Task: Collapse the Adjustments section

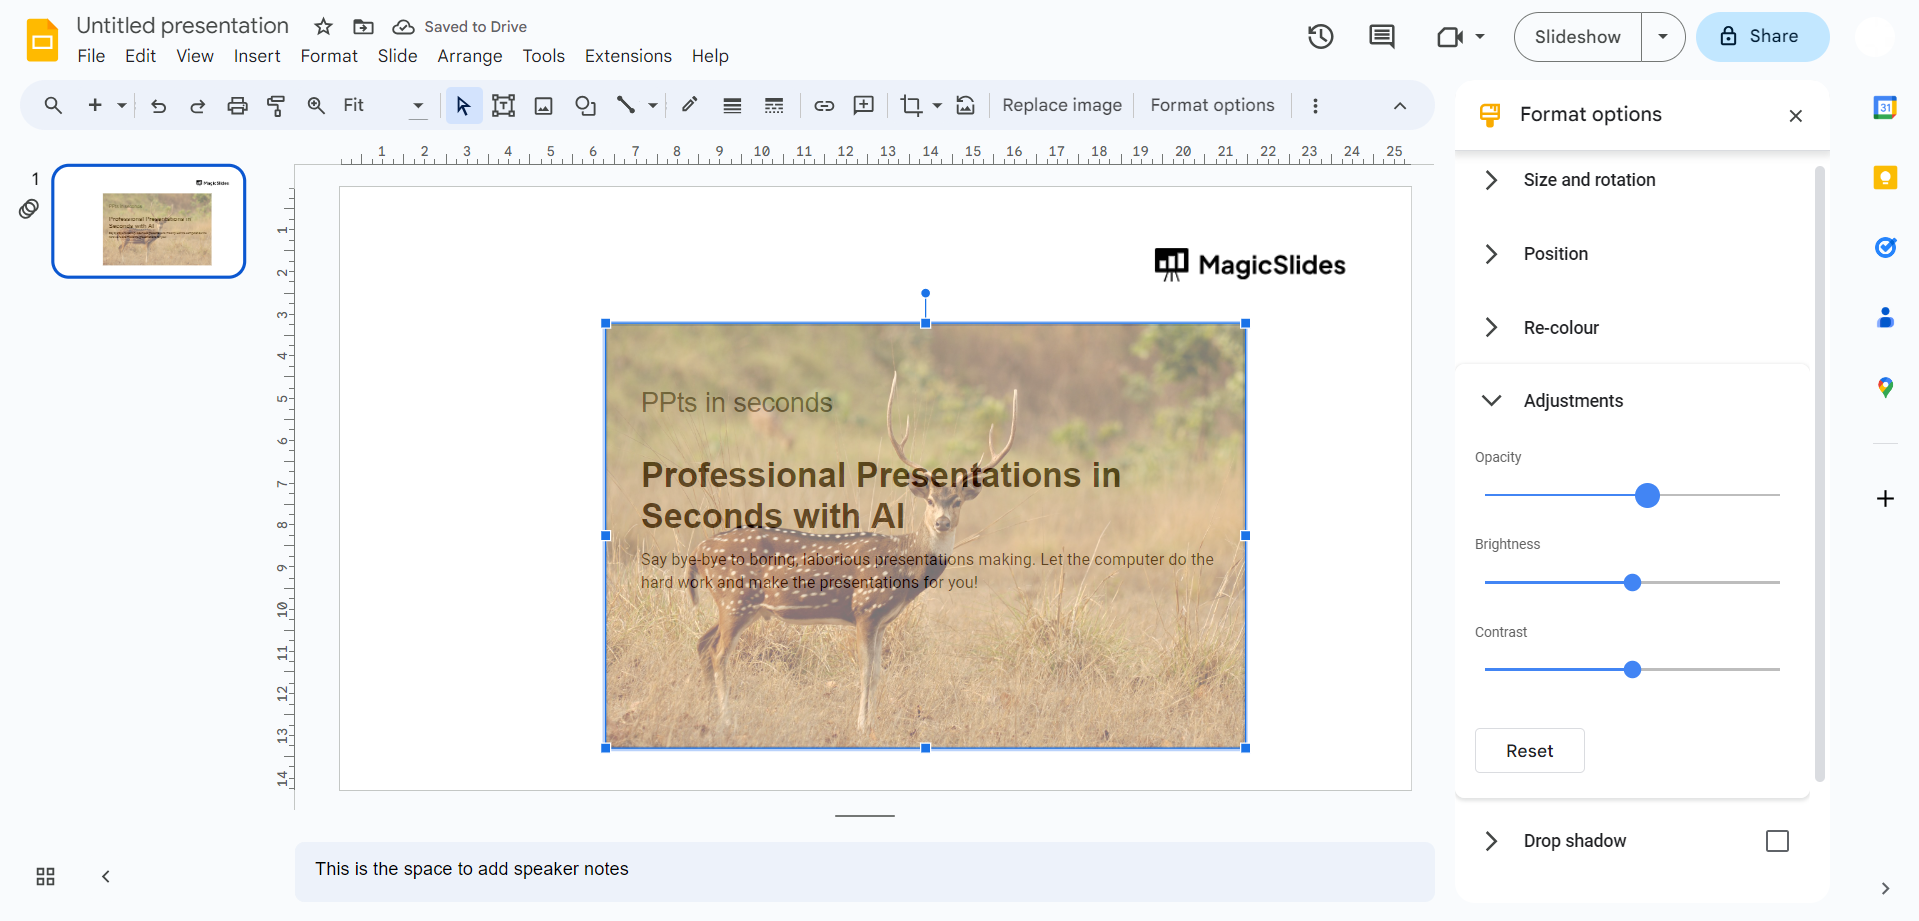Action: [1572, 401]
